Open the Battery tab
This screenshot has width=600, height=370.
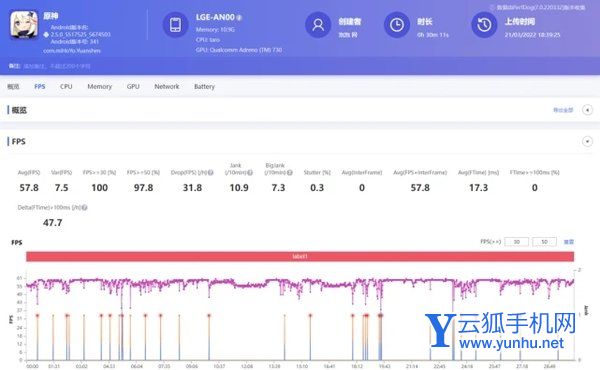[204, 86]
